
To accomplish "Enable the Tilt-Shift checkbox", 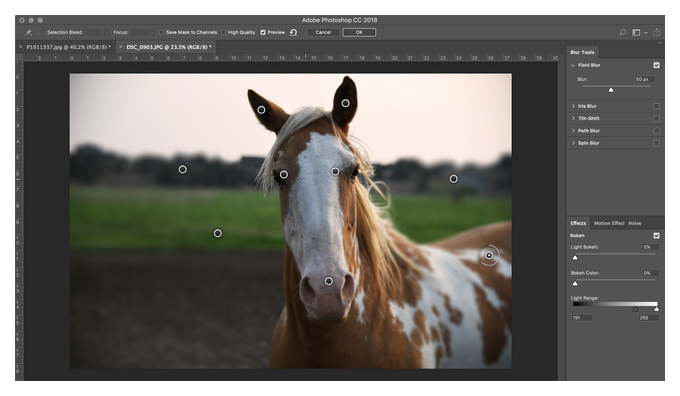I will click(x=657, y=118).
